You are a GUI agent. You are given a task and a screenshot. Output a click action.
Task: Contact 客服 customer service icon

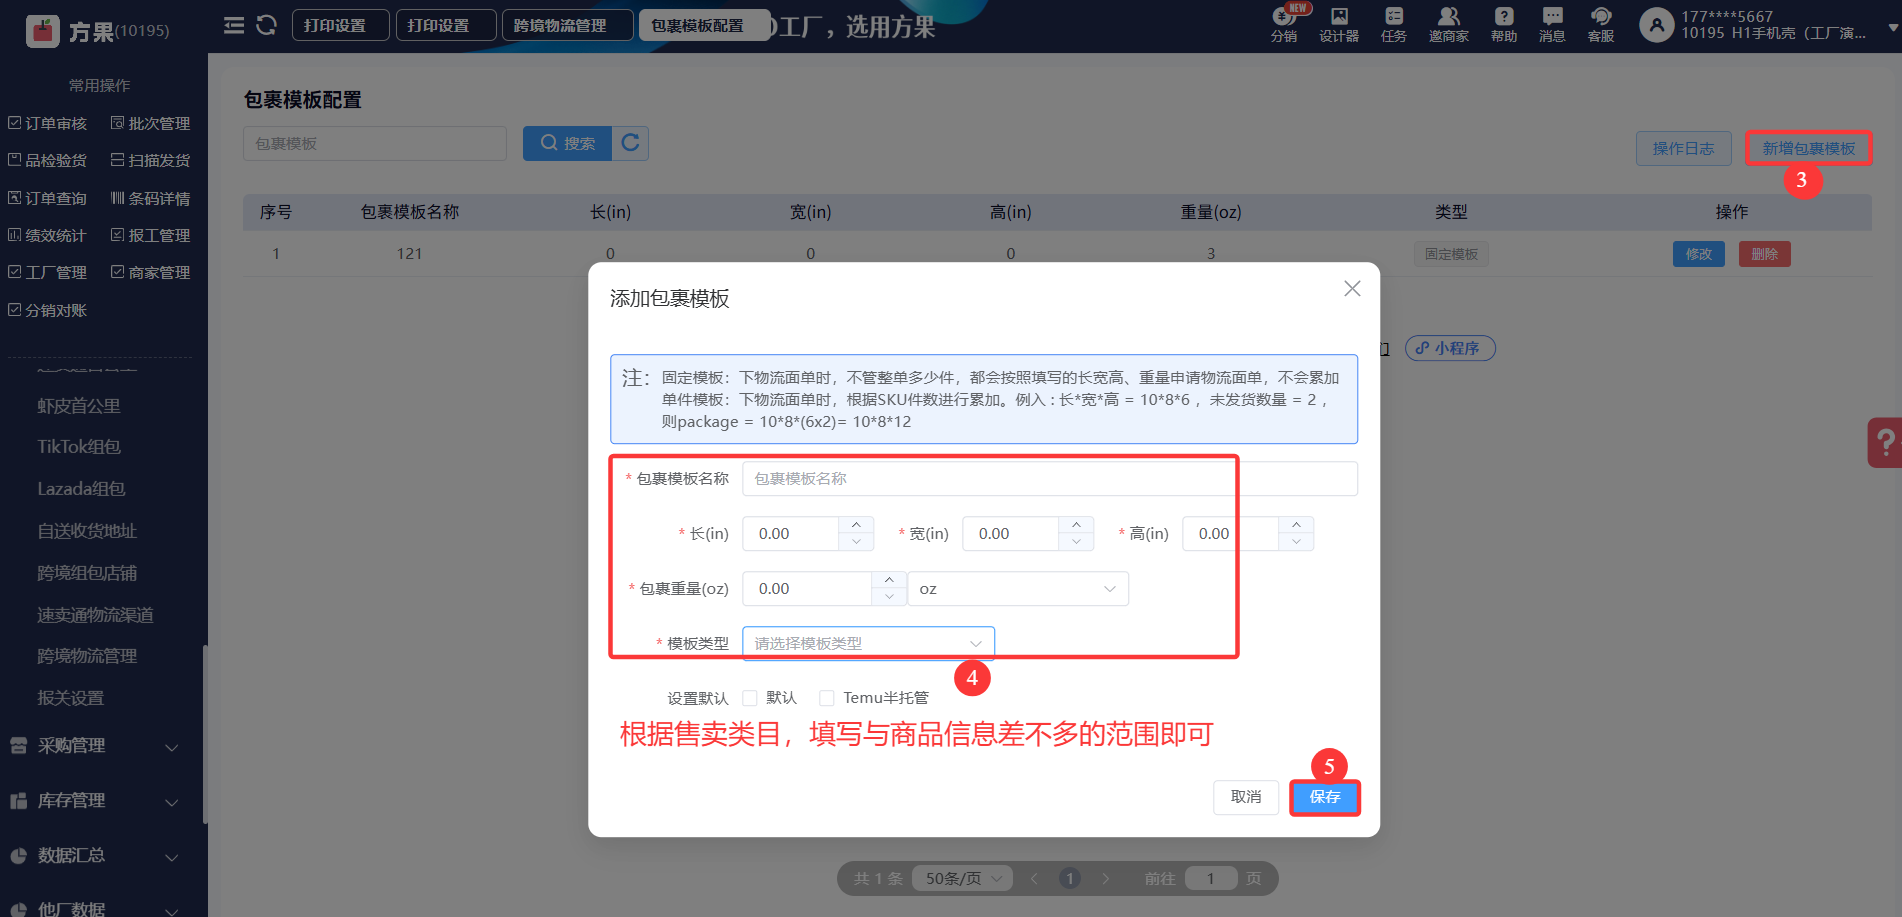click(x=1601, y=23)
